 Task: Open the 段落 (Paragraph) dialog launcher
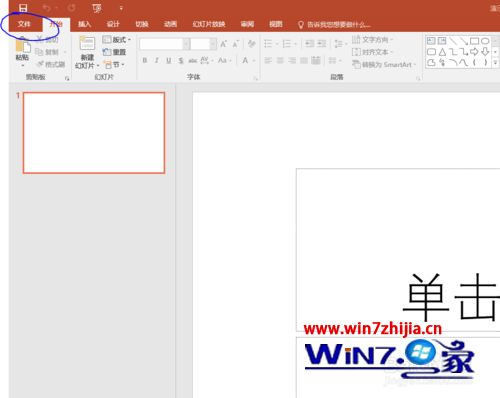pyautogui.click(x=418, y=79)
